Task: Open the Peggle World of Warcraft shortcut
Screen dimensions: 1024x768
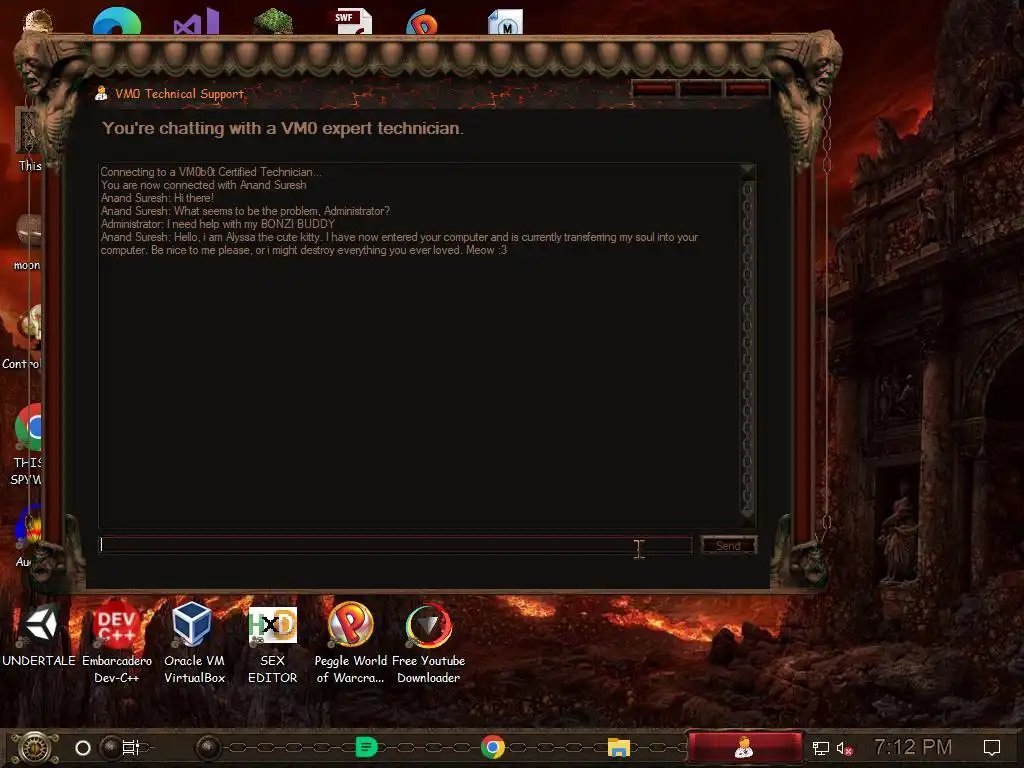Action: coord(351,643)
